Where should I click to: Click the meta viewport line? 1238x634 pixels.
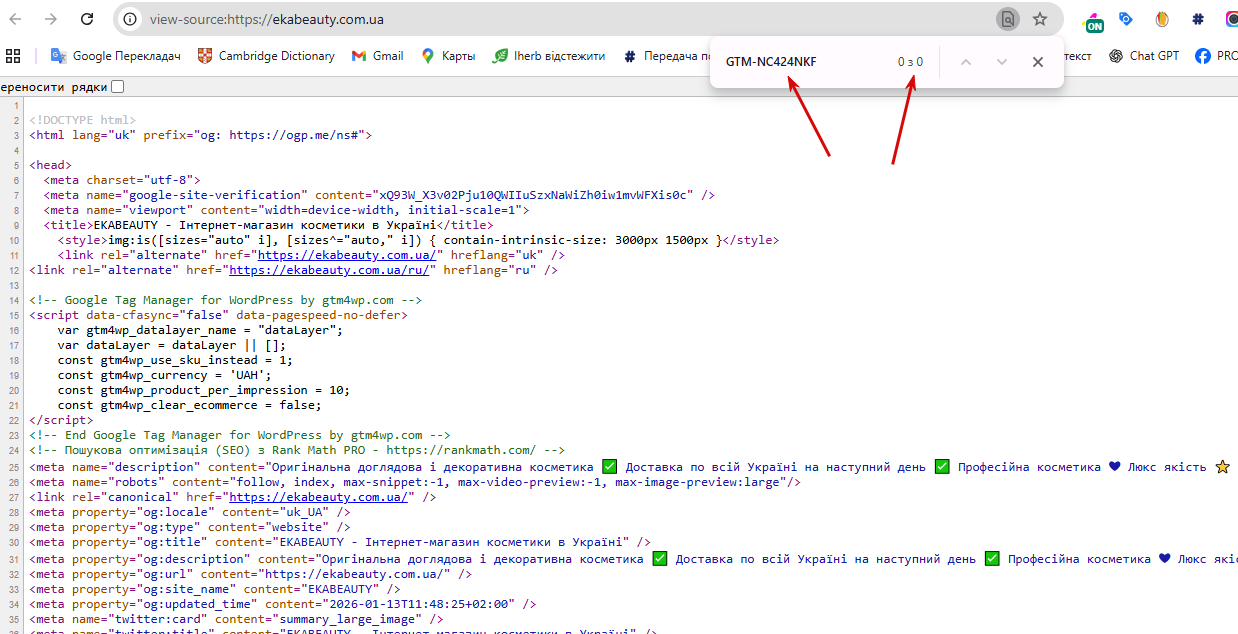286,210
